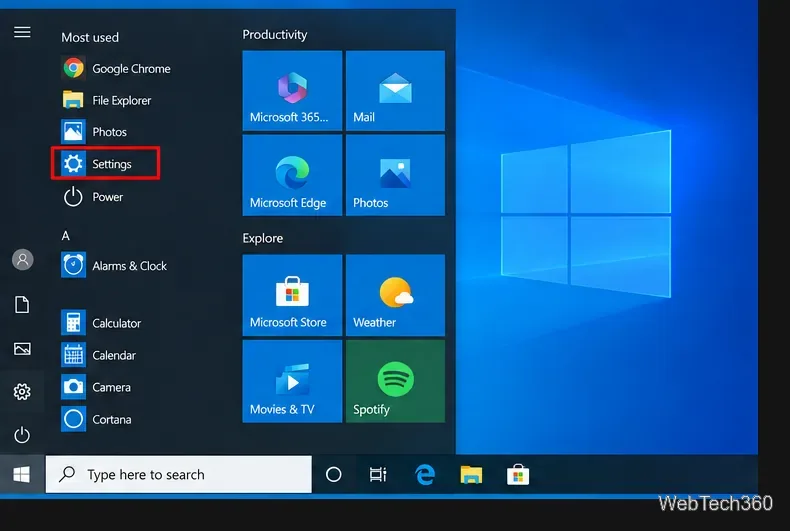Expand the Start menu hamburger button

pos(22,32)
